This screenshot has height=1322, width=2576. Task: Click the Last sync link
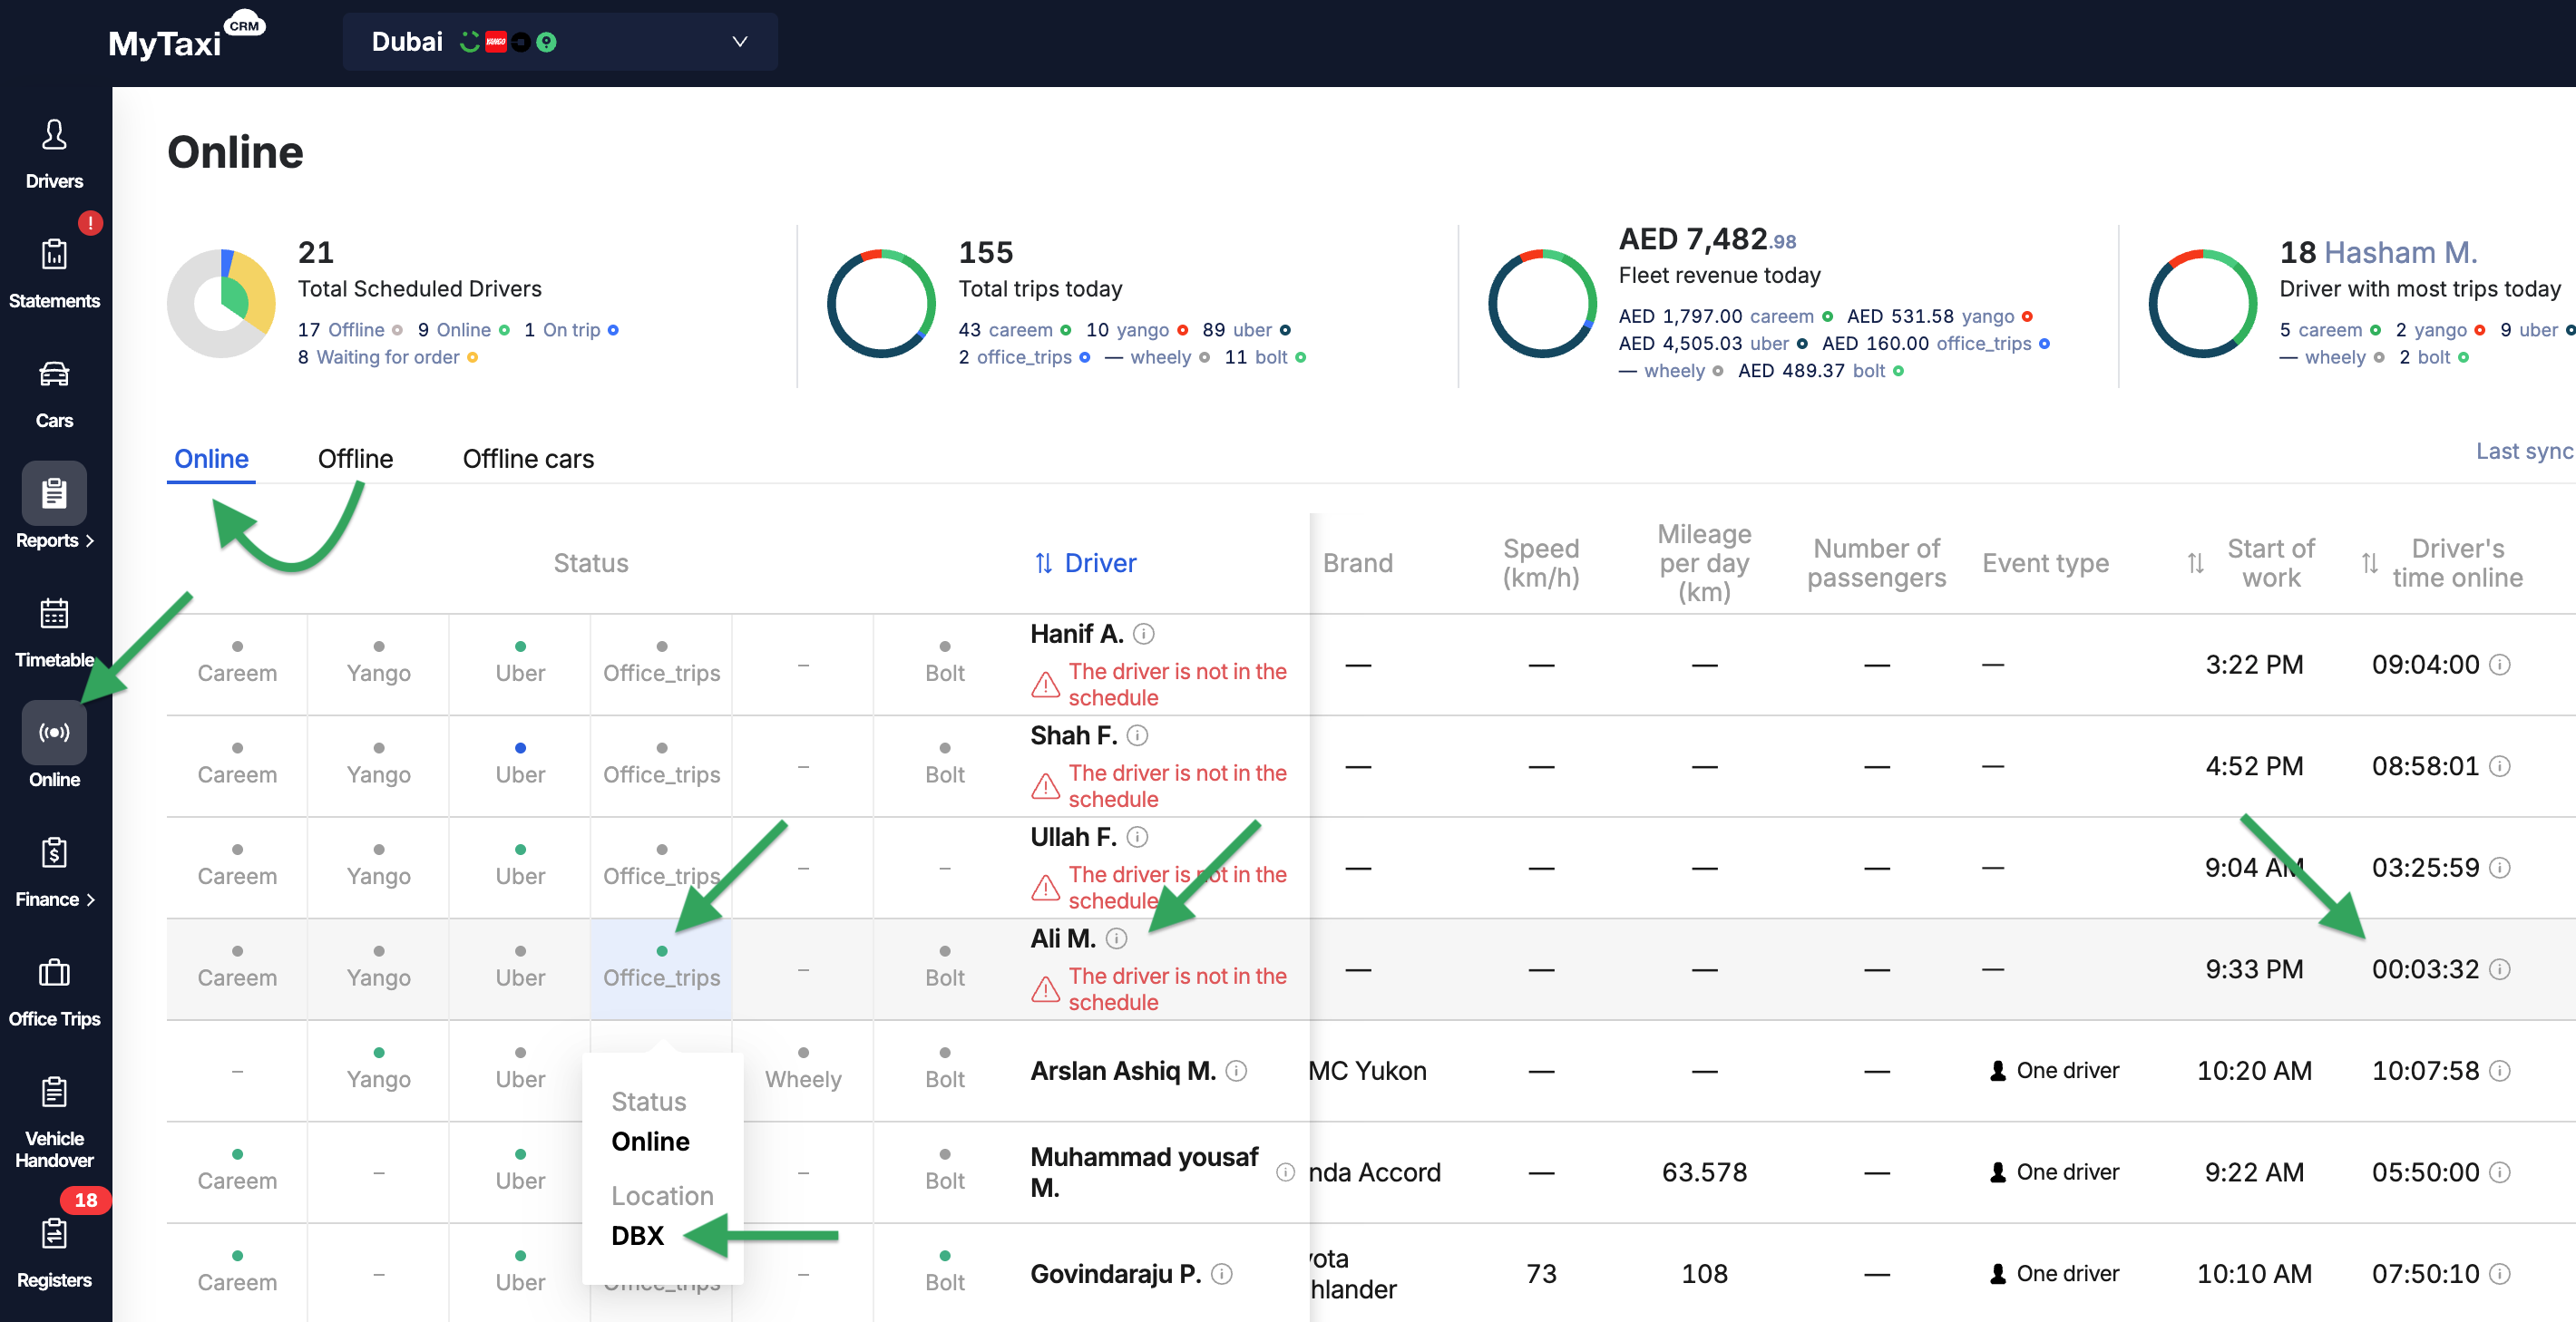2524,451
